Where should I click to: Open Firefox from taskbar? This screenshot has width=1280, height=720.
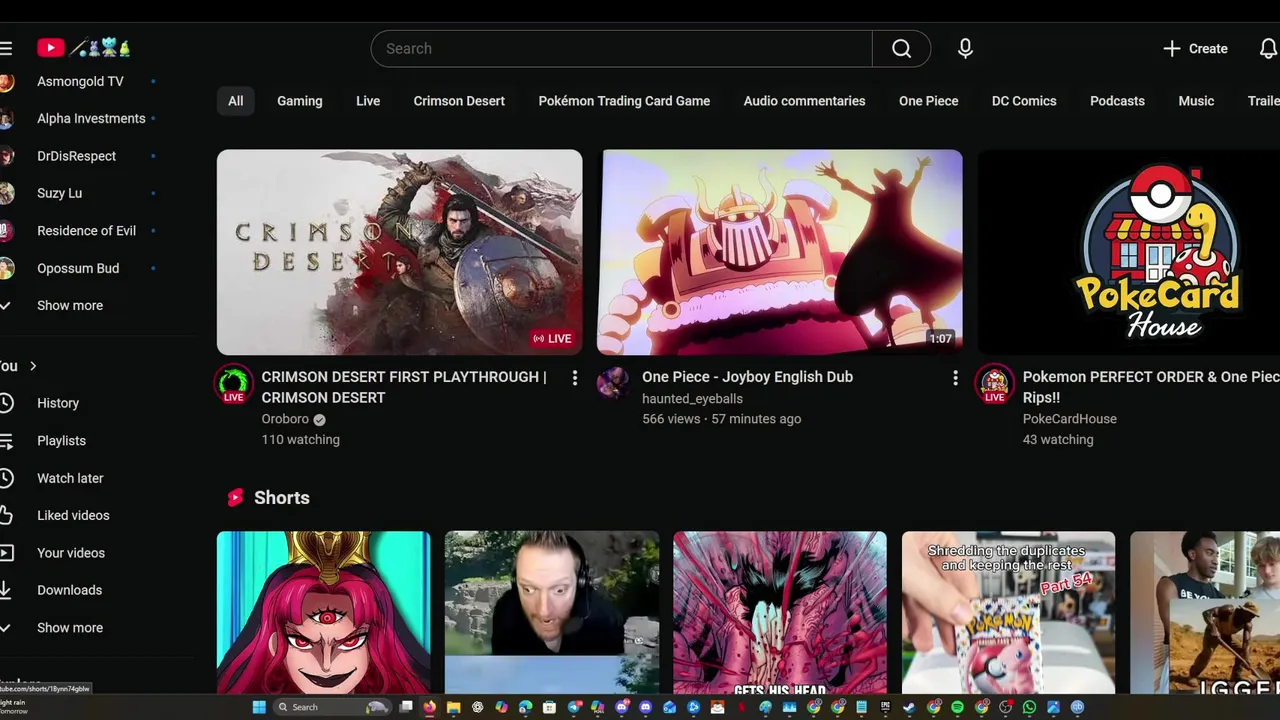429,707
